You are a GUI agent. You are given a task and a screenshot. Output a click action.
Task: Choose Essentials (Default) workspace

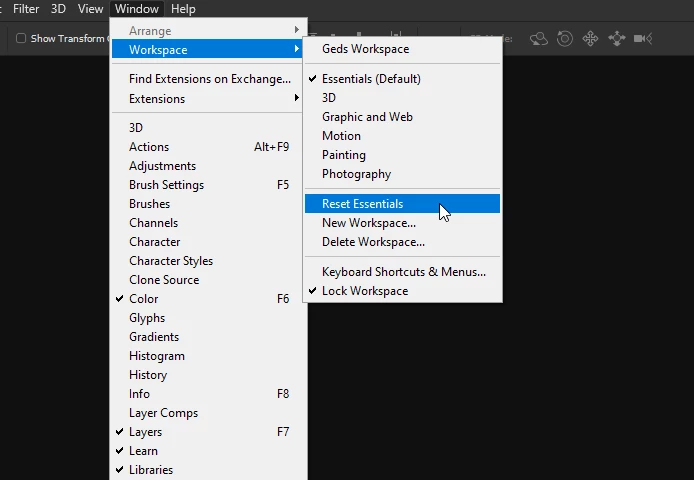tap(402, 79)
